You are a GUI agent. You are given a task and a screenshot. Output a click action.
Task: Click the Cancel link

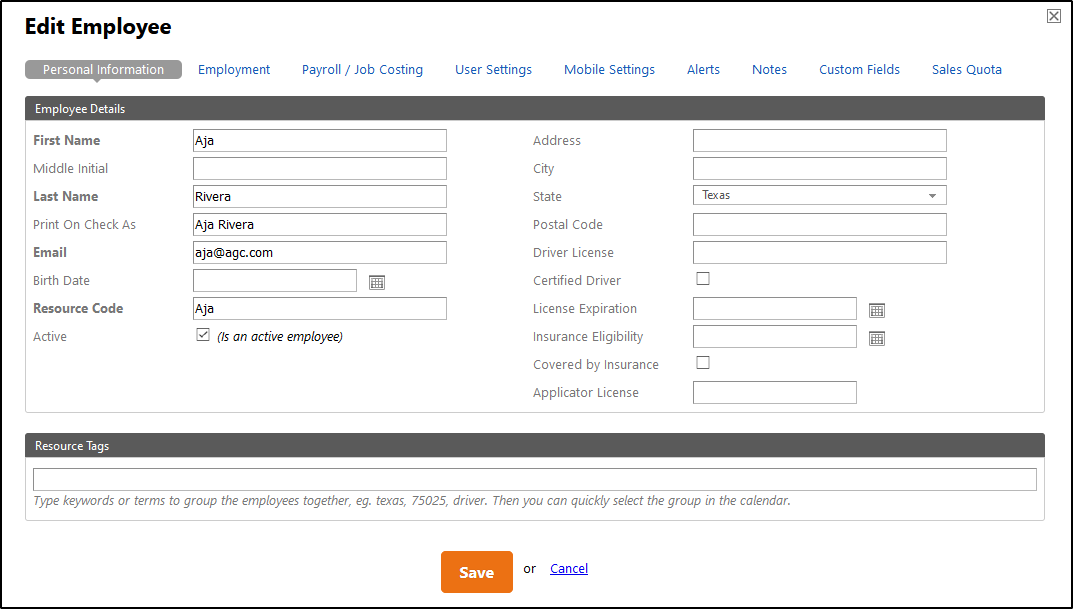569,569
